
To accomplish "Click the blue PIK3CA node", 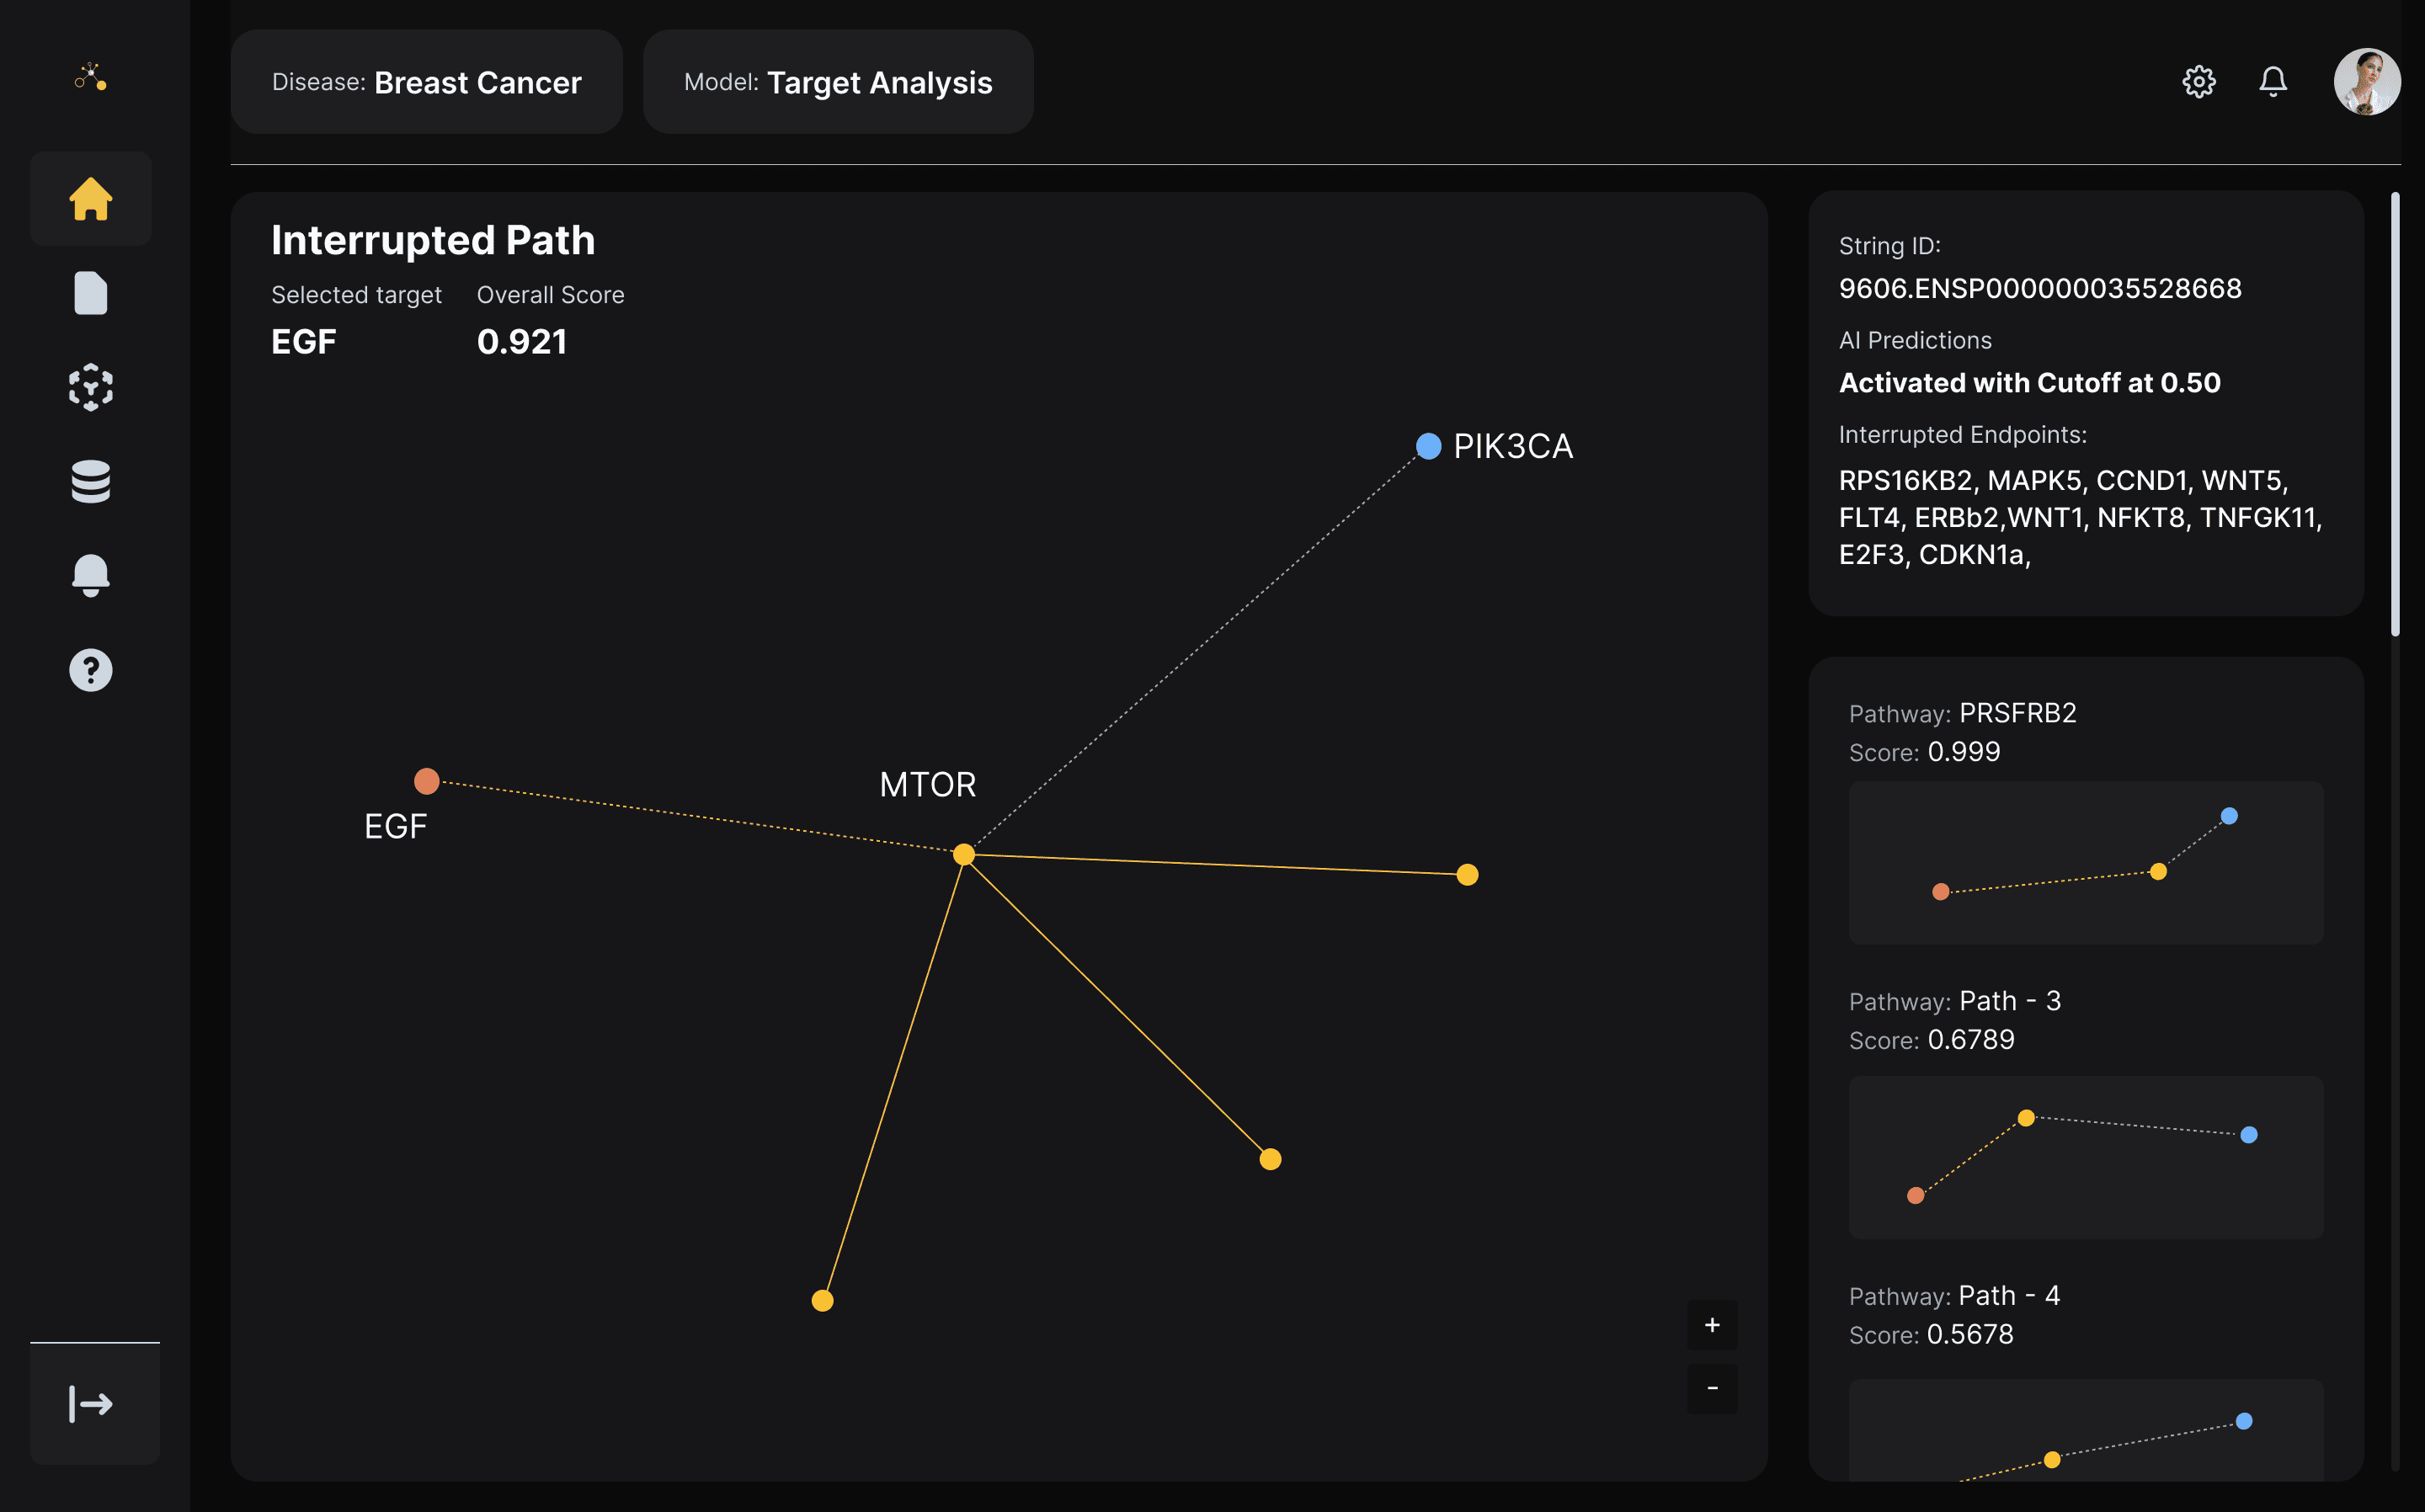I will click(1428, 446).
